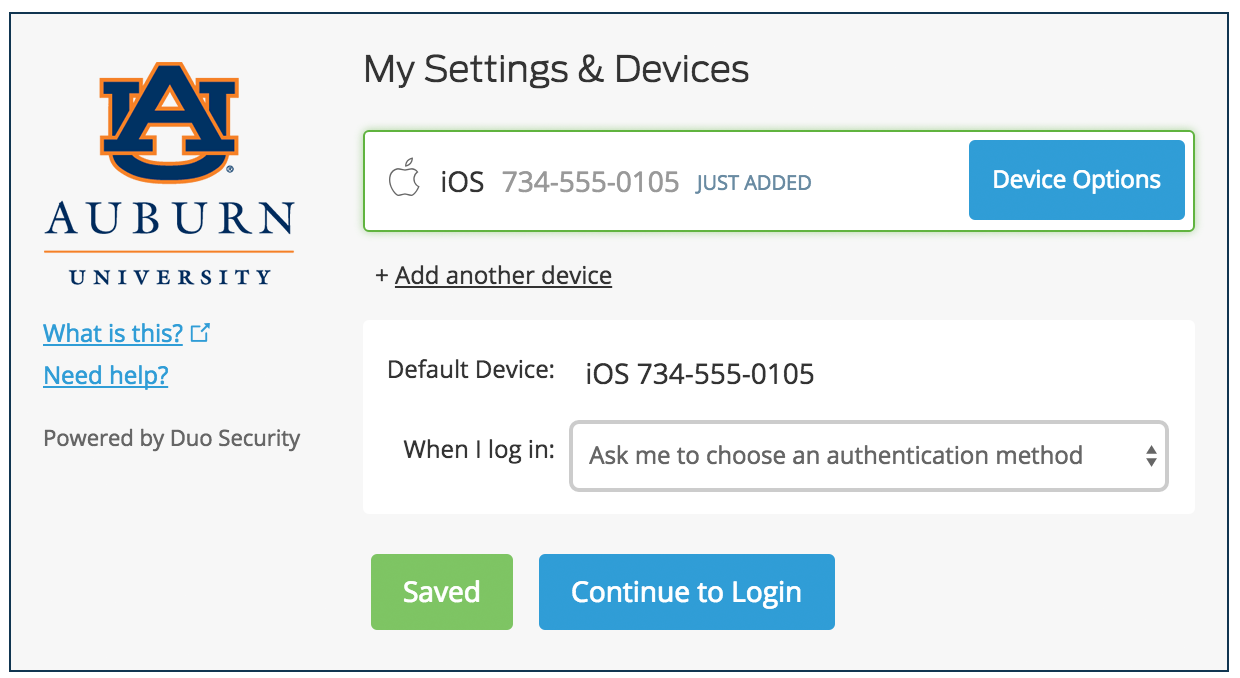Click the Apple logo device icon

(404, 180)
